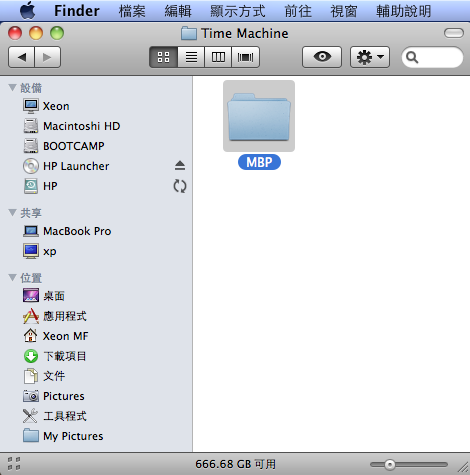Click the grid icon in status bar
The height and width of the screenshot is (475, 470).
click(x=14, y=464)
